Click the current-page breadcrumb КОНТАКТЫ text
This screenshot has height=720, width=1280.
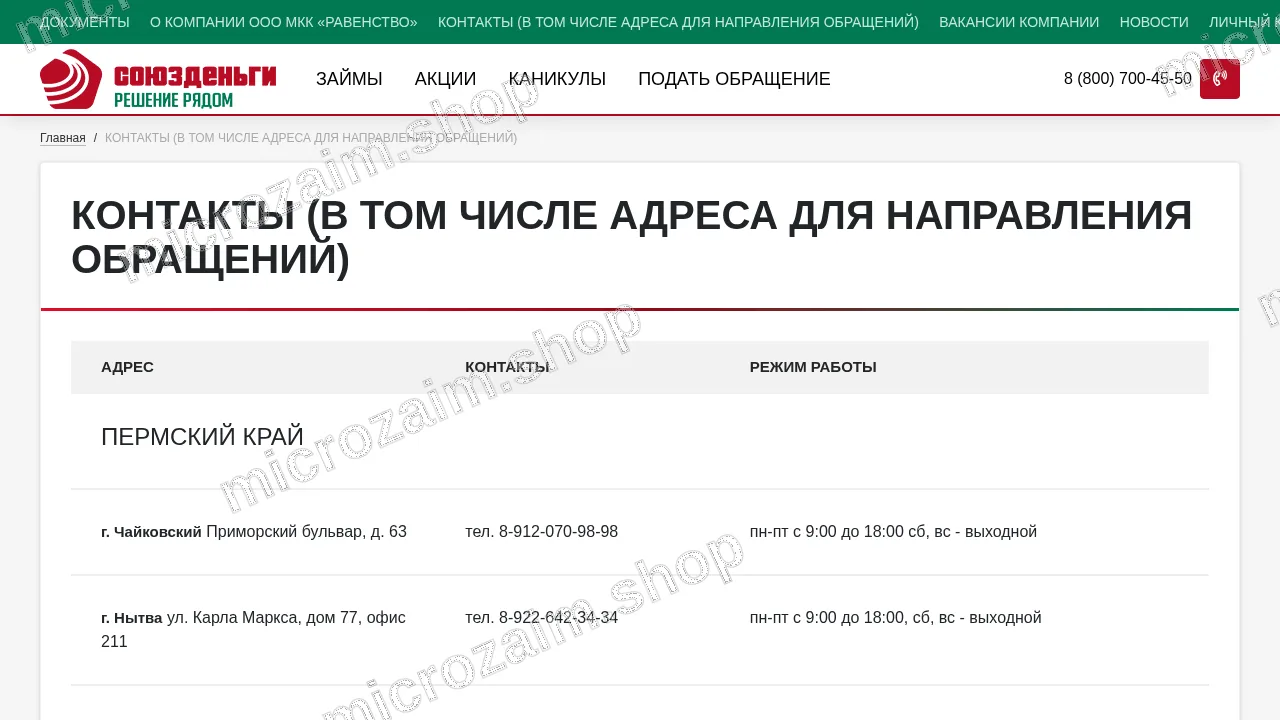(311, 138)
